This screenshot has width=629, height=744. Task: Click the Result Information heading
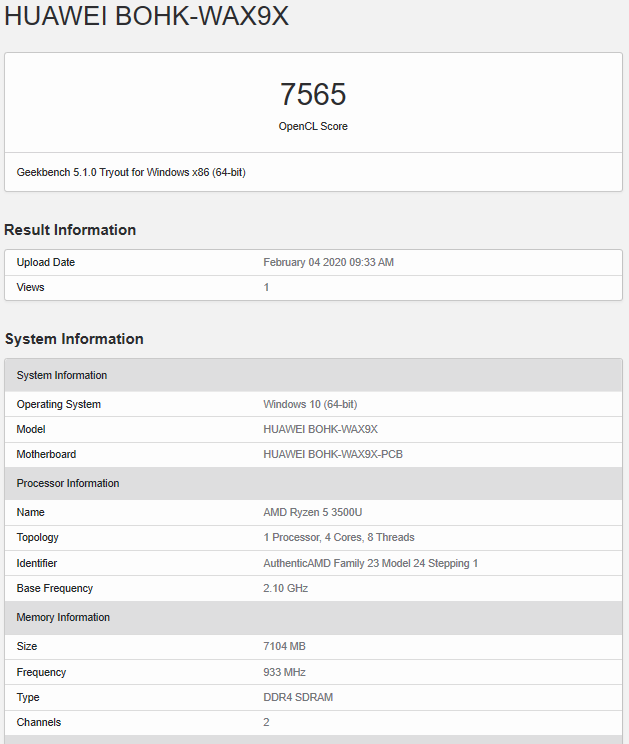click(x=70, y=230)
